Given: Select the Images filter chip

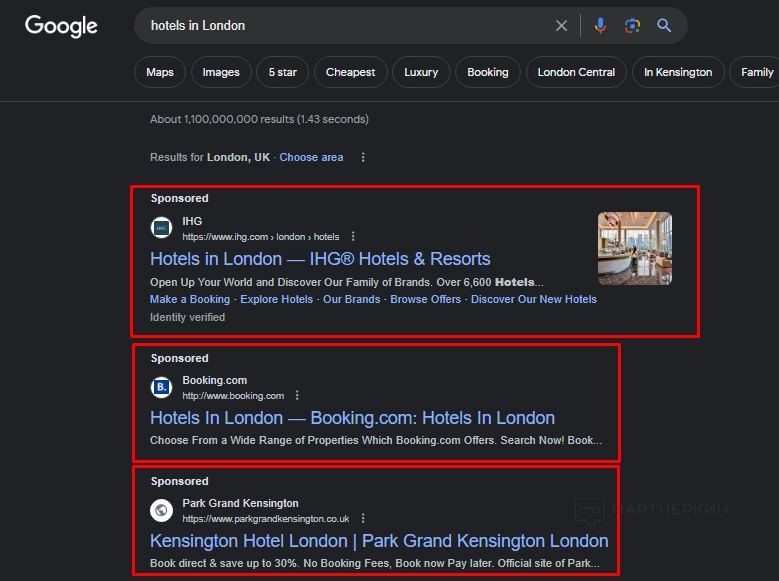Looking at the screenshot, I should pyautogui.click(x=221, y=72).
